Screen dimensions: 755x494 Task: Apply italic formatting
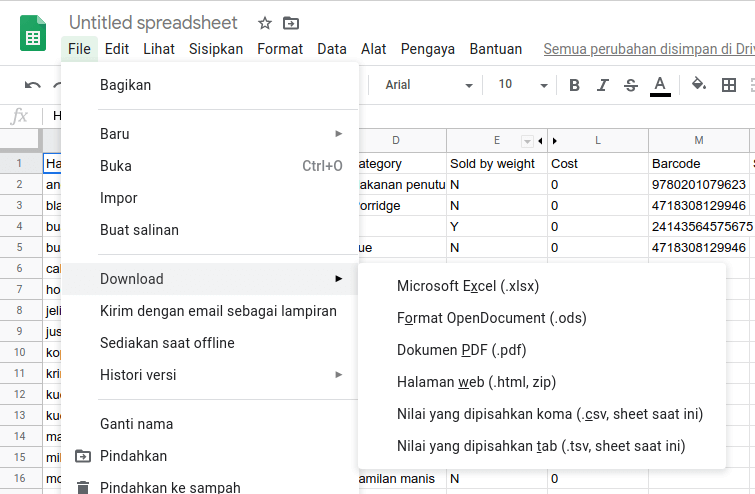click(602, 85)
